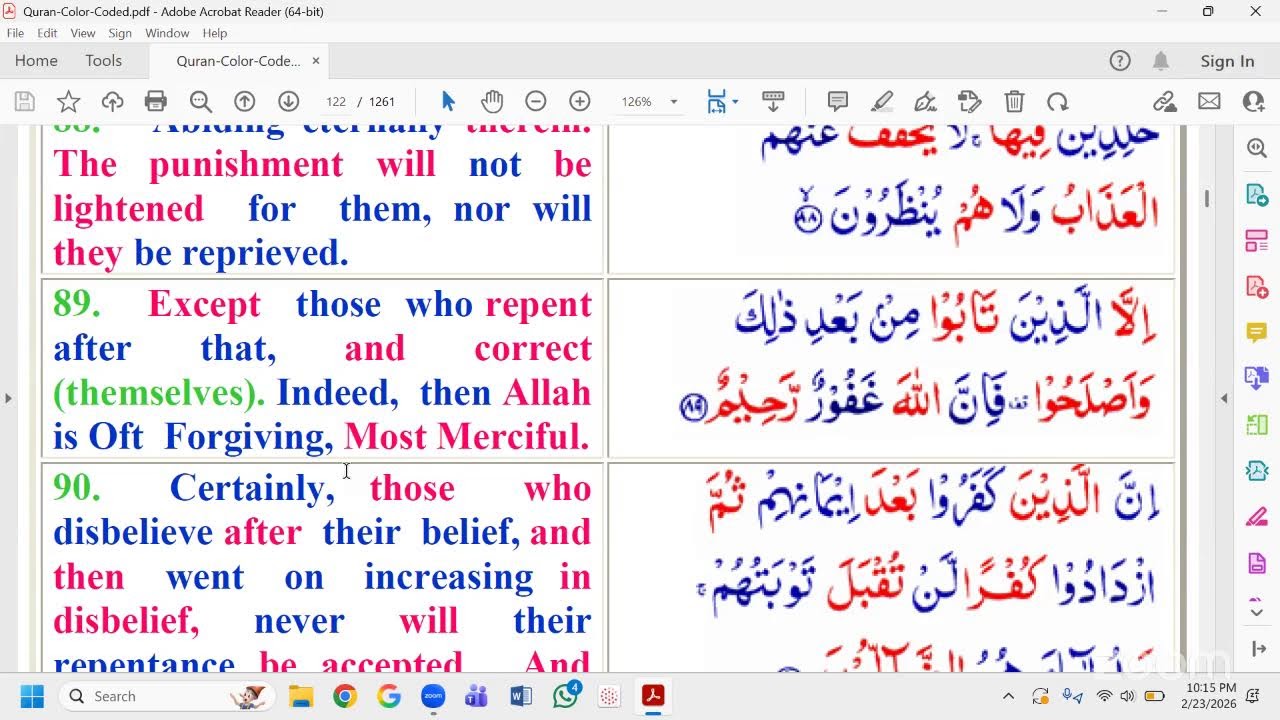Open the Help question mark
Viewport: 1280px width, 720px height.
[1120, 61]
